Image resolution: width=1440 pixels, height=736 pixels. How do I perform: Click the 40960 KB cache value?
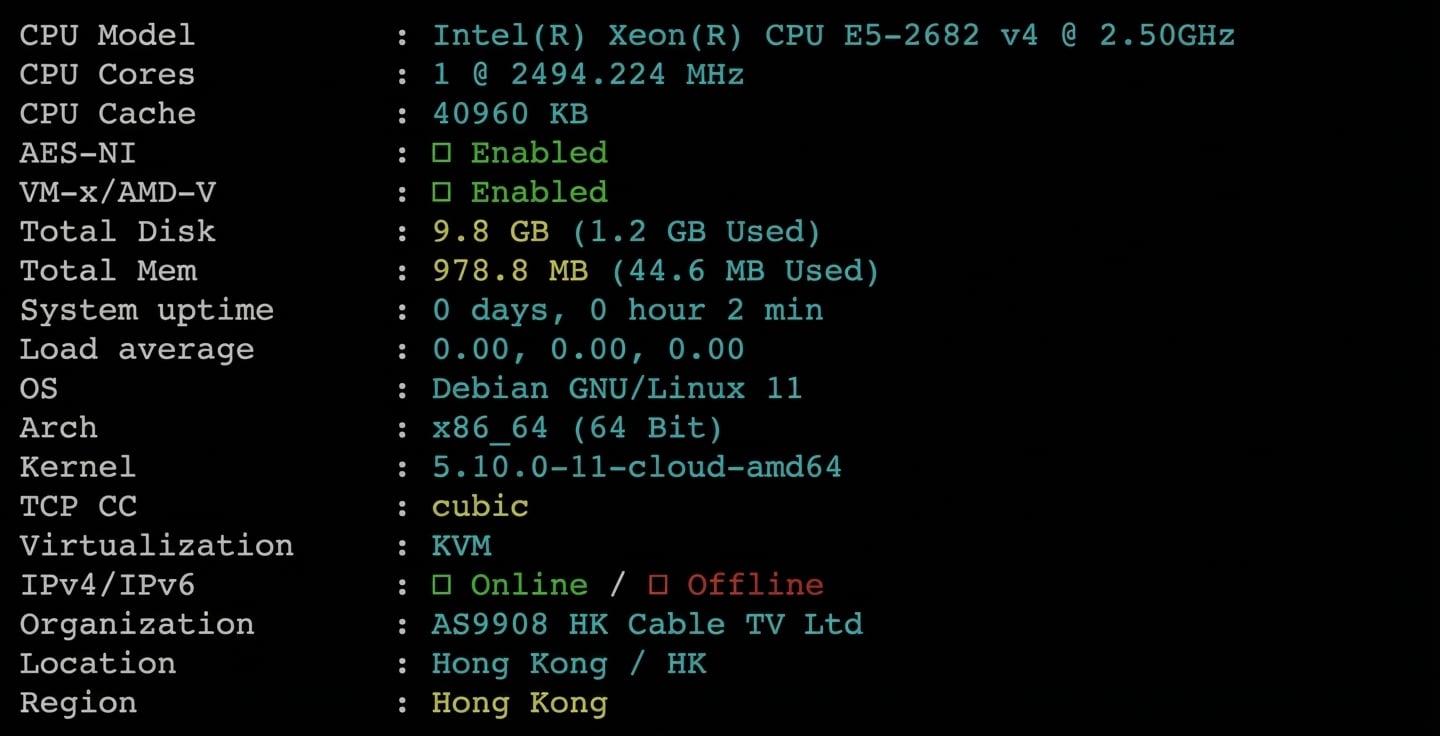pyautogui.click(x=510, y=114)
